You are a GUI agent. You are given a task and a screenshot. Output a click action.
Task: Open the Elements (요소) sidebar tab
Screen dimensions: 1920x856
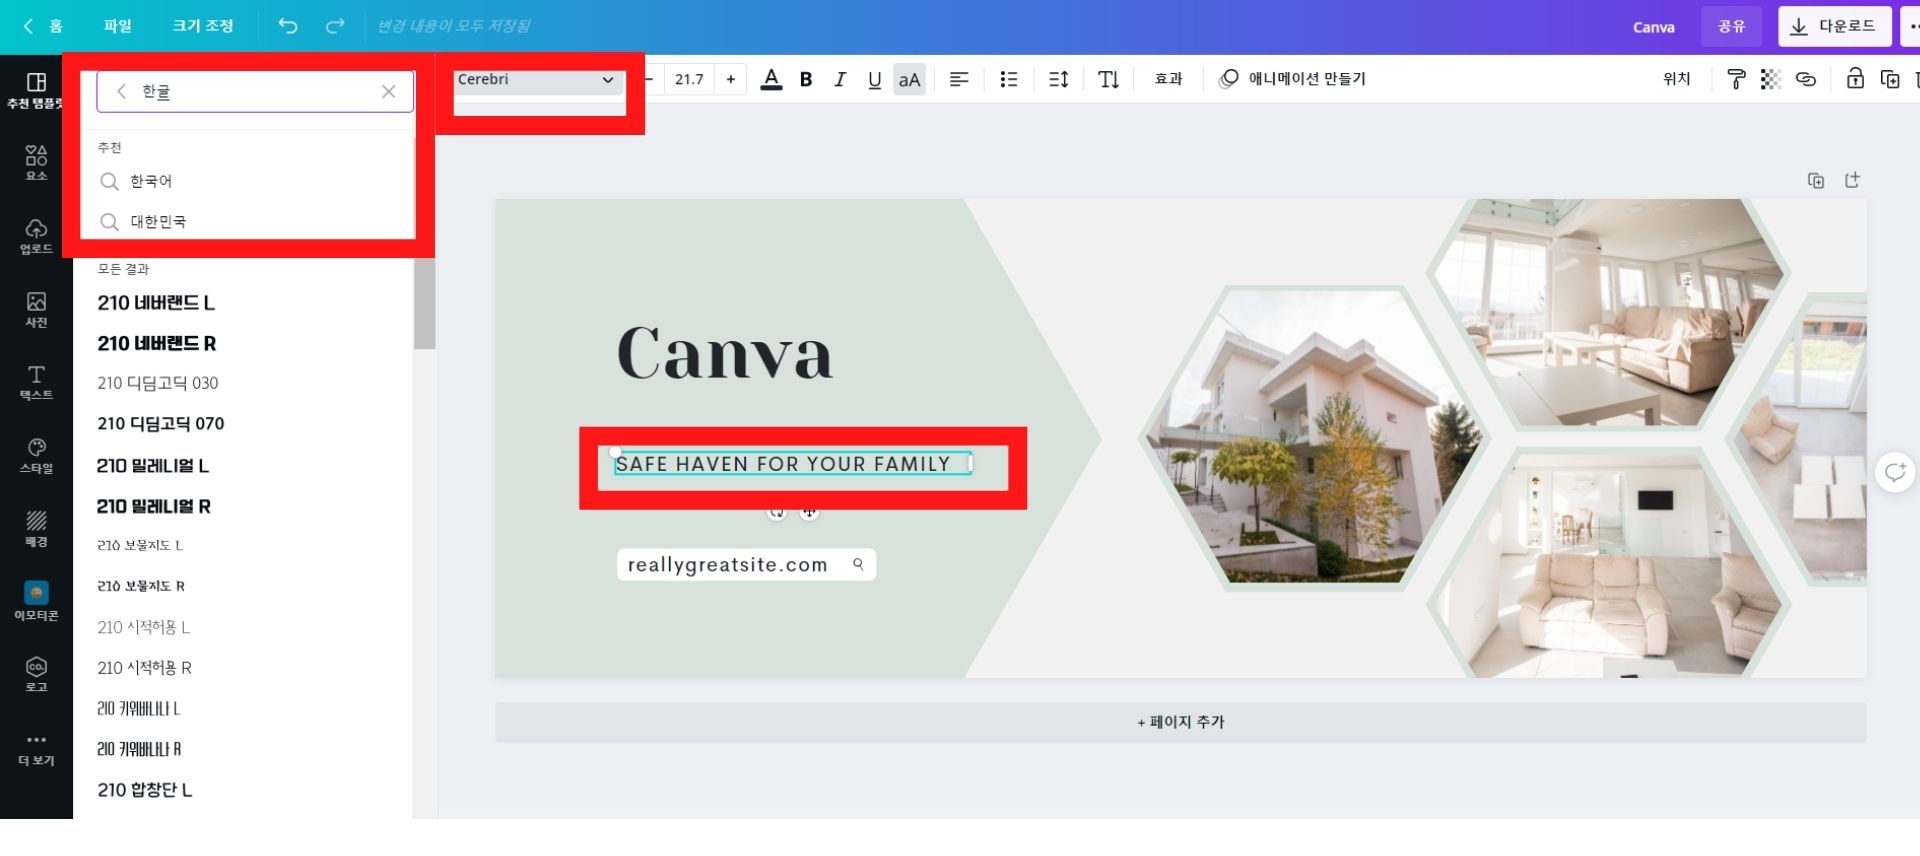pos(36,163)
